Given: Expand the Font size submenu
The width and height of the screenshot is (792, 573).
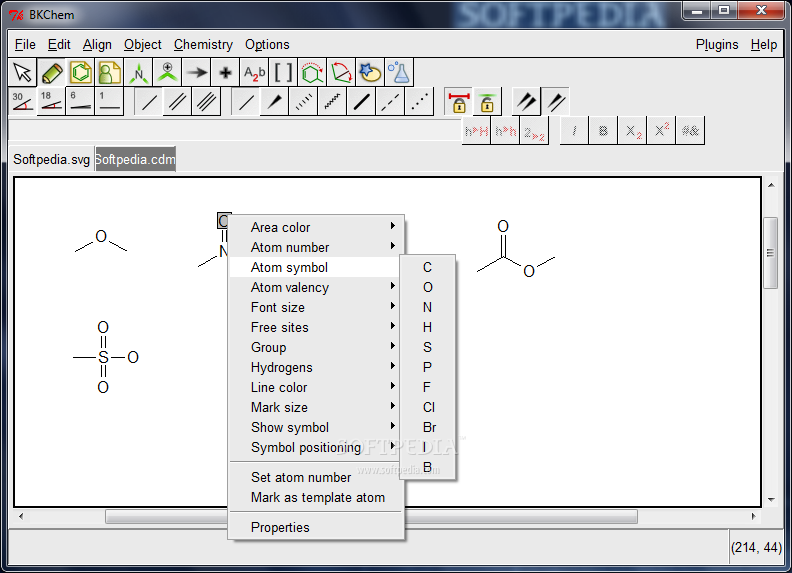Looking at the screenshot, I should 316,307.
